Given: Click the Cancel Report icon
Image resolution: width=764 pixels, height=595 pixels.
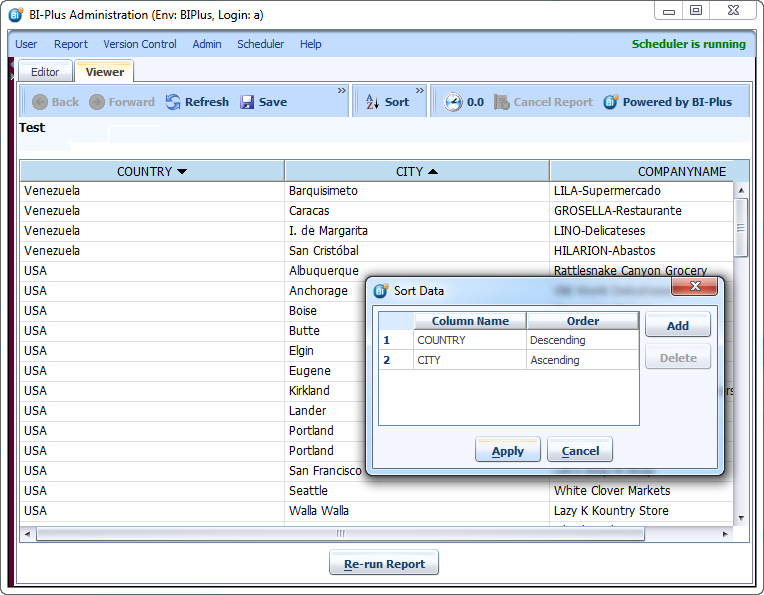Looking at the screenshot, I should click(x=502, y=102).
